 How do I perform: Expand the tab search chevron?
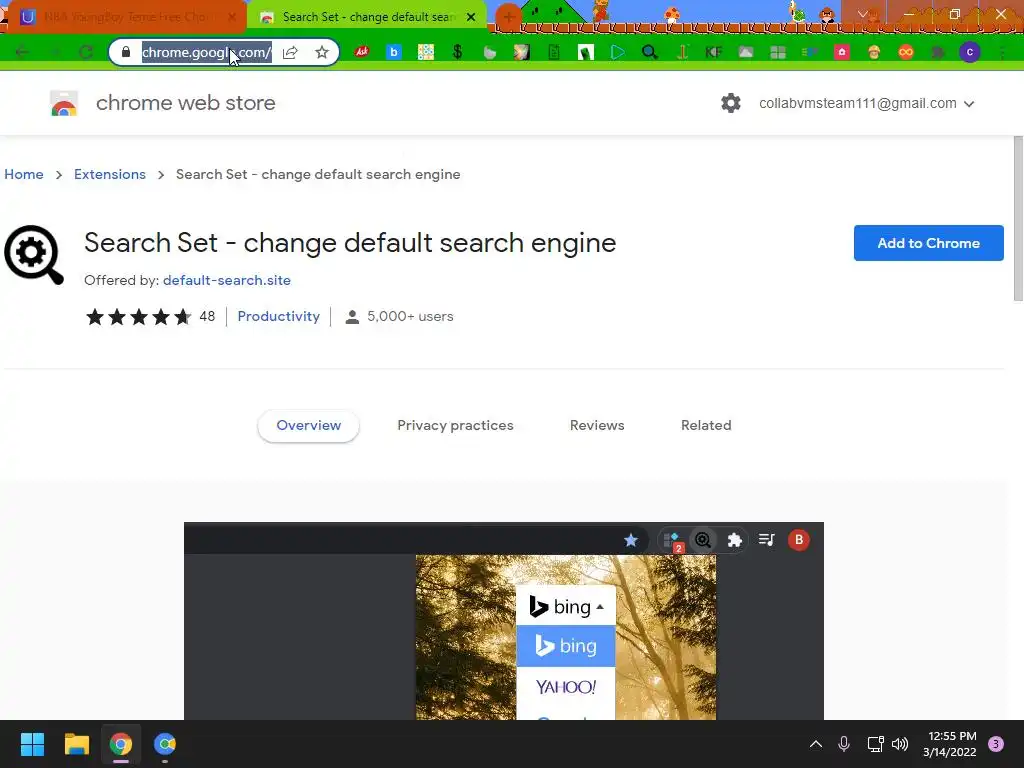pyautogui.click(x=863, y=14)
